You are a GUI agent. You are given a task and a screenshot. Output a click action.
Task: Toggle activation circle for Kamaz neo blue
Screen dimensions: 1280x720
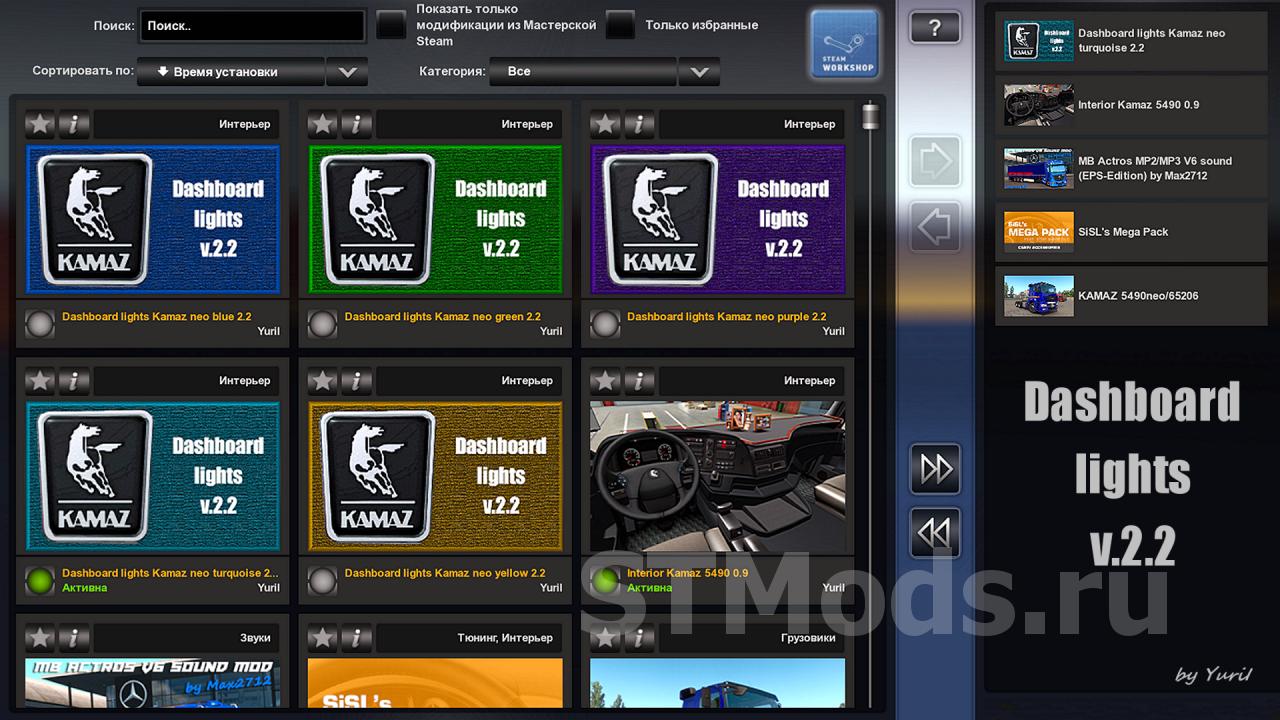[40, 324]
